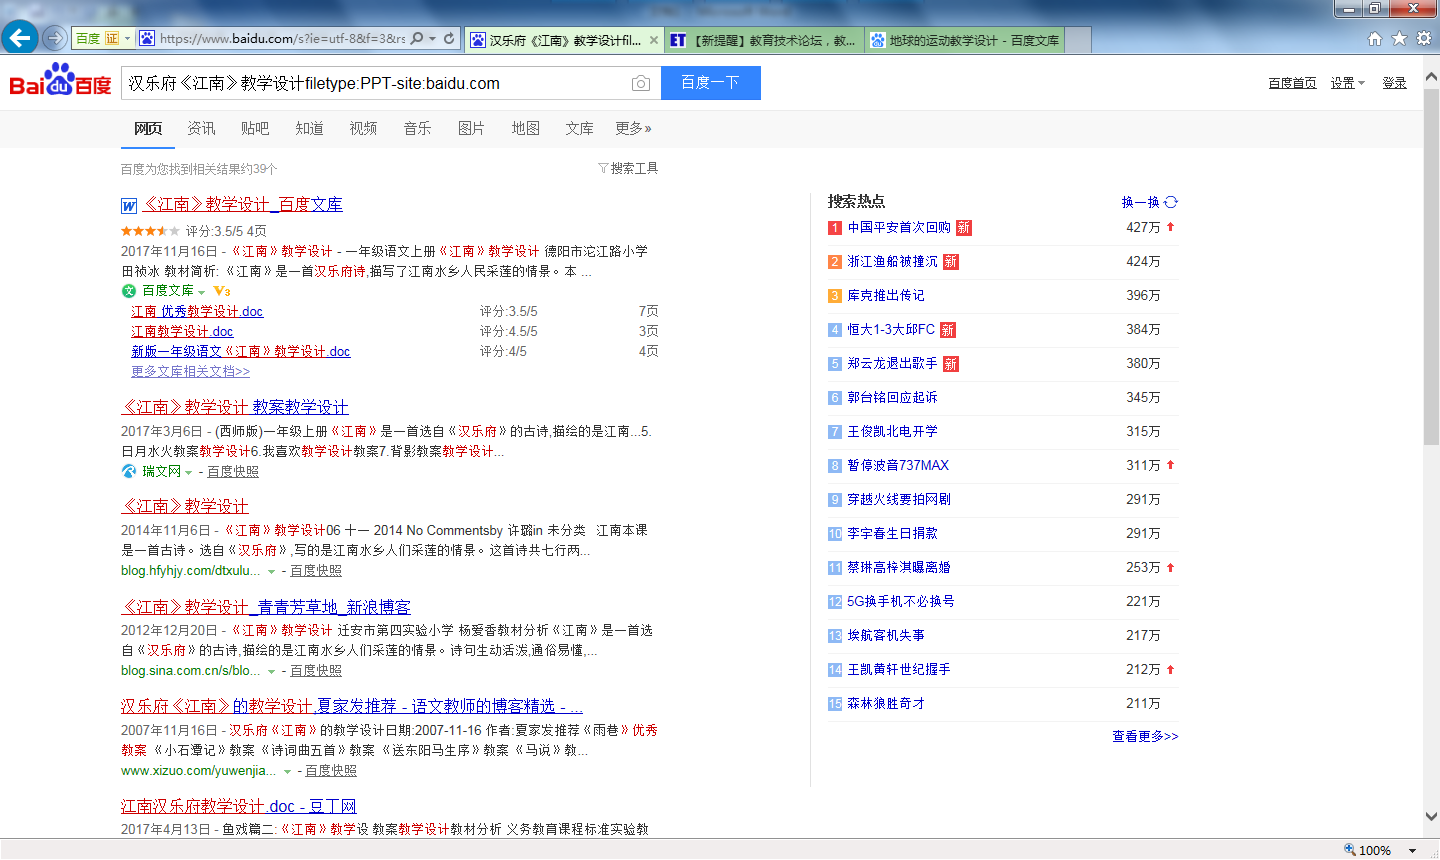Click the 新 badge beside 郑云龙退出歌手
The image size is (1440, 860).
click(x=951, y=364)
